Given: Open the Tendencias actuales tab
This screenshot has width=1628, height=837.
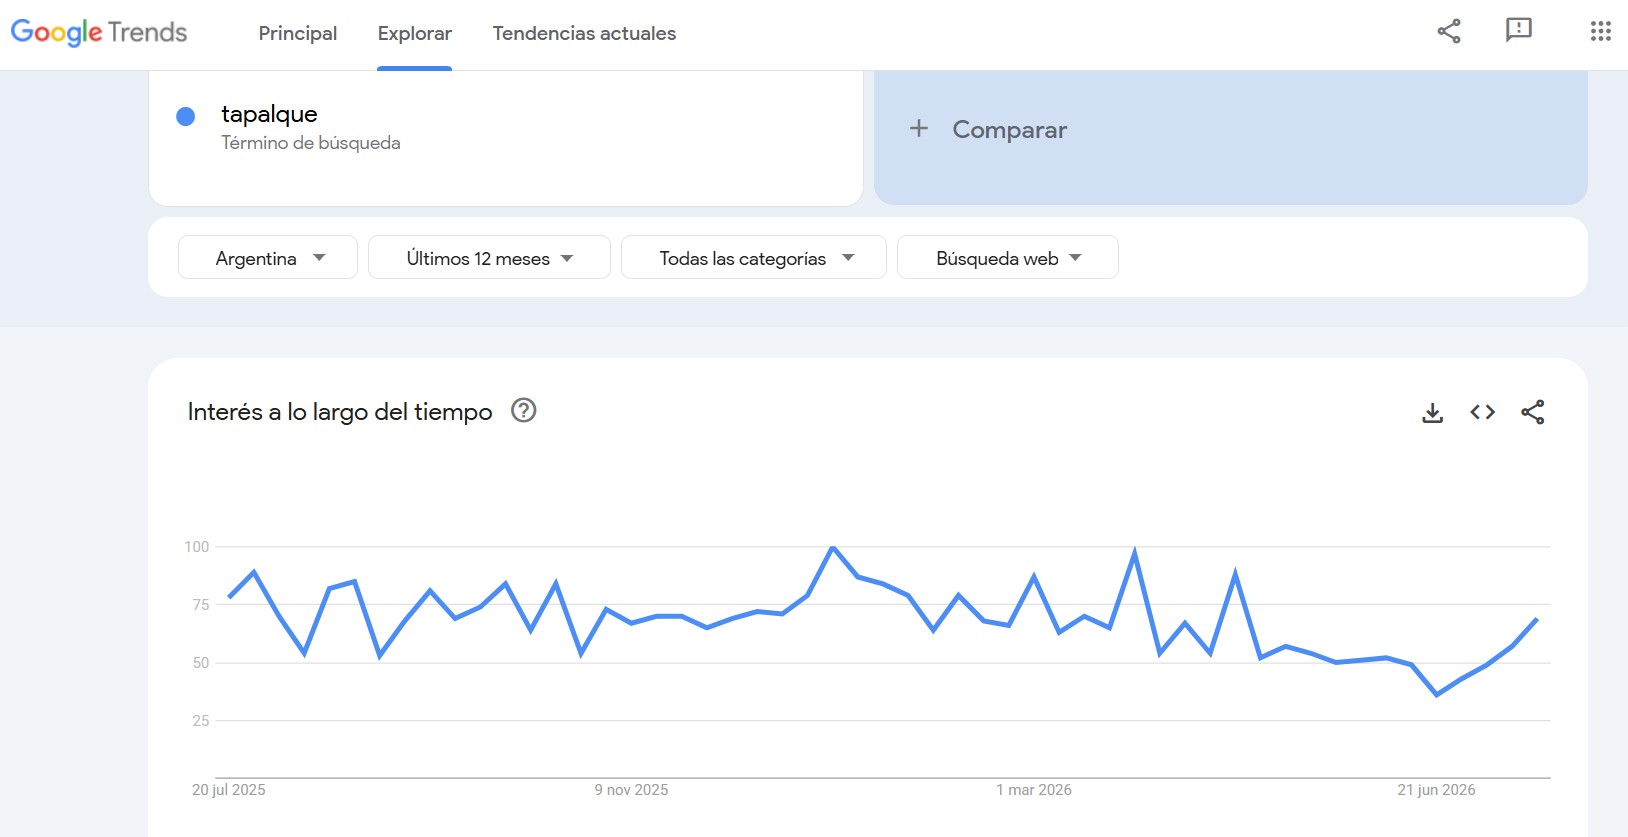Looking at the screenshot, I should (584, 33).
